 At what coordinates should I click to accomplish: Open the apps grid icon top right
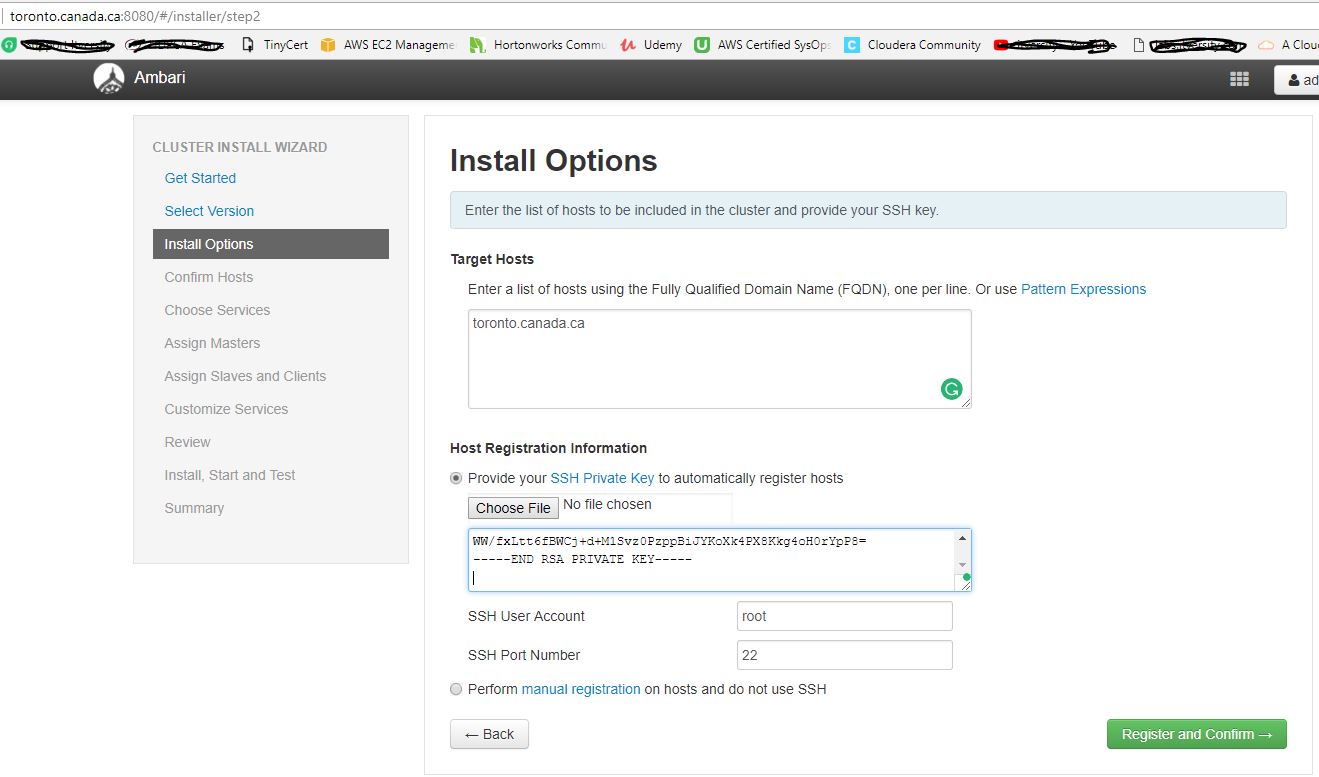(1239, 78)
